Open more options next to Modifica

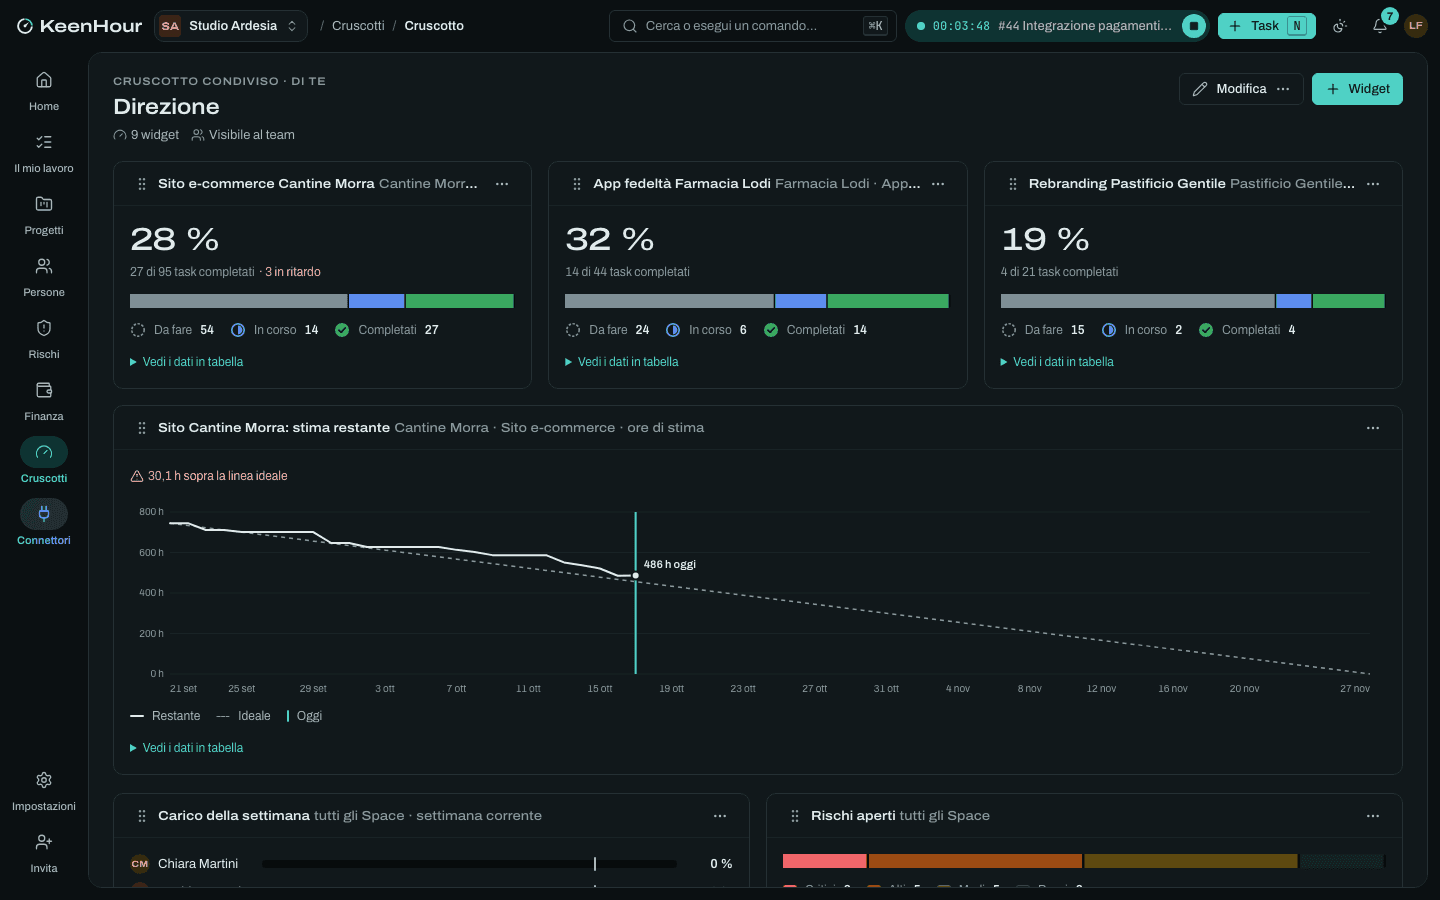[x=1283, y=89]
